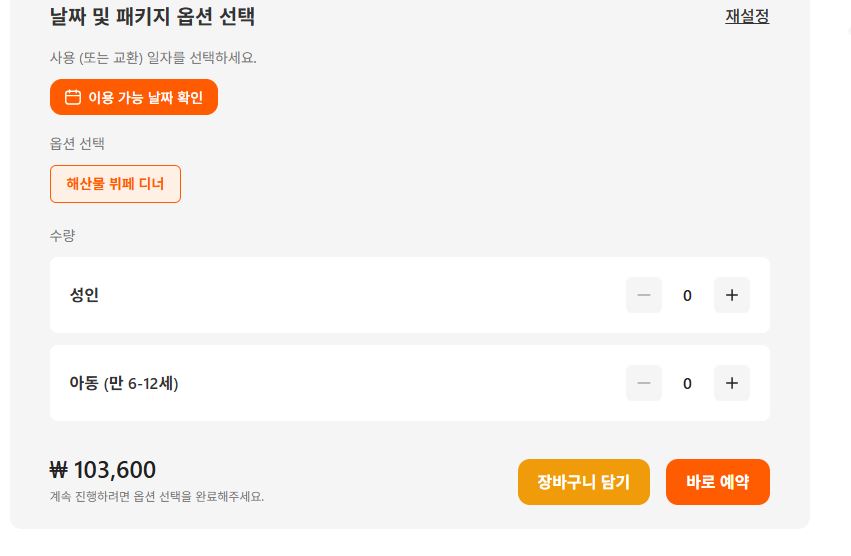Increase the 성인 (adult) quantity
Image resolution: width=851 pixels, height=556 pixels.
731,295
